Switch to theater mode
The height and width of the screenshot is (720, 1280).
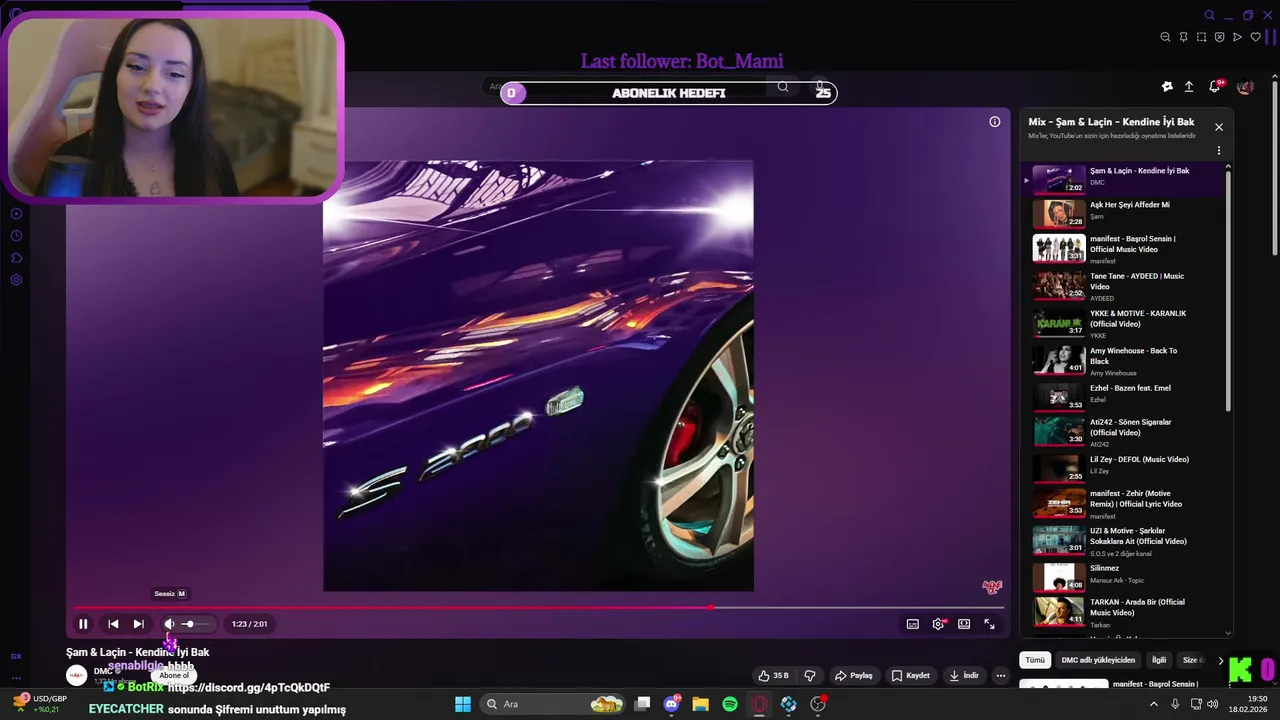click(964, 624)
